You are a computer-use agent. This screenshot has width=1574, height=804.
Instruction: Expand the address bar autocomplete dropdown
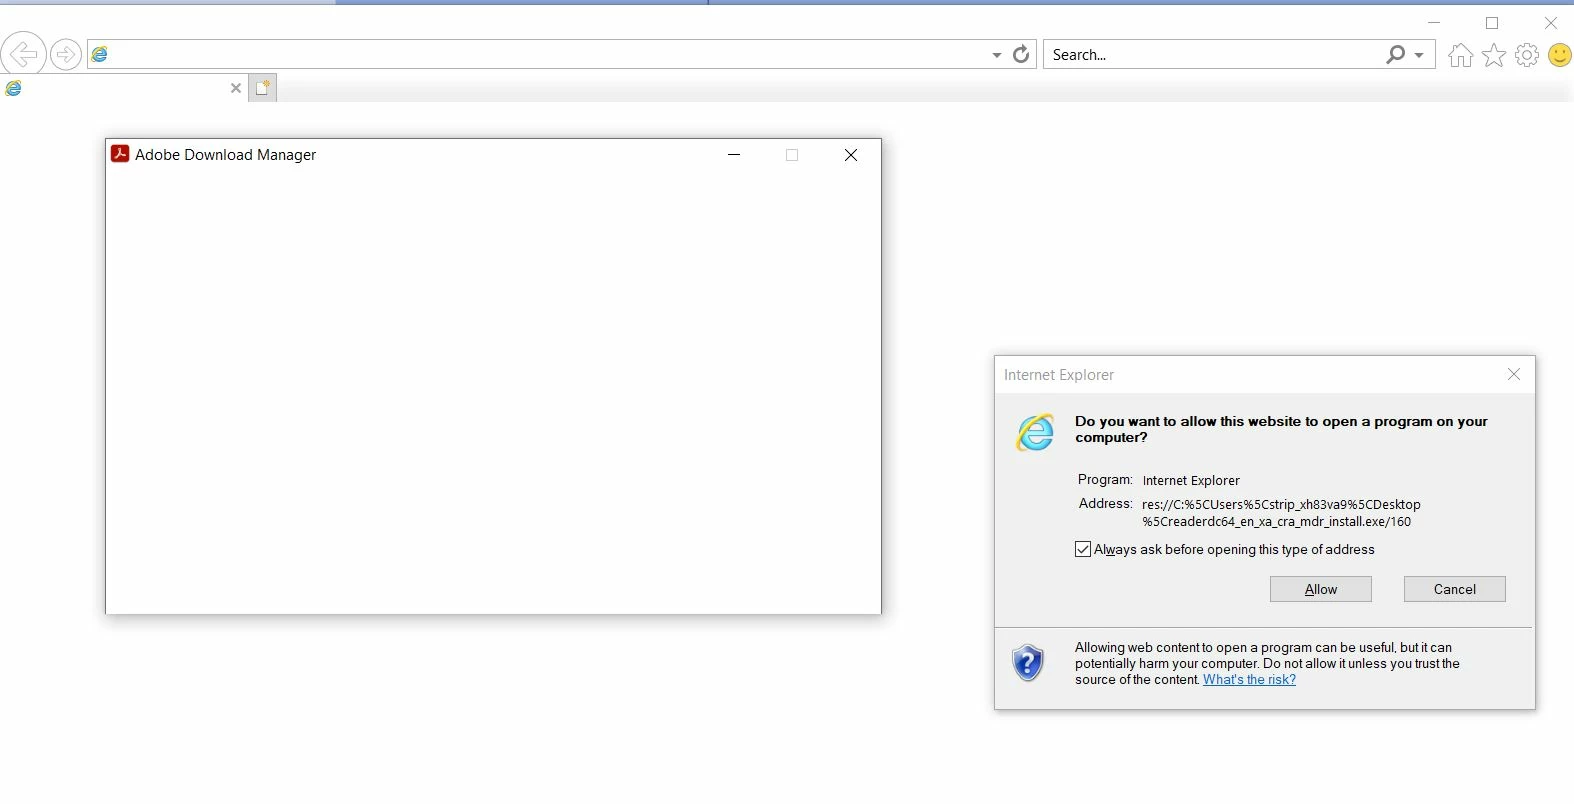coord(996,55)
